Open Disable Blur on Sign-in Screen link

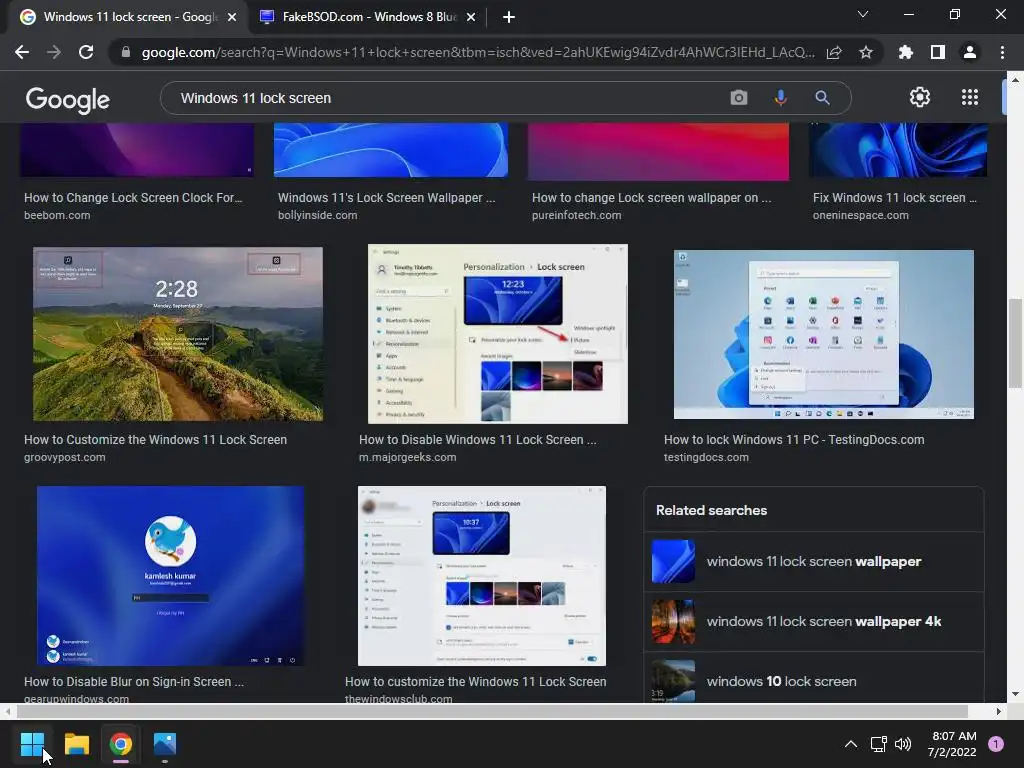[134, 681]
